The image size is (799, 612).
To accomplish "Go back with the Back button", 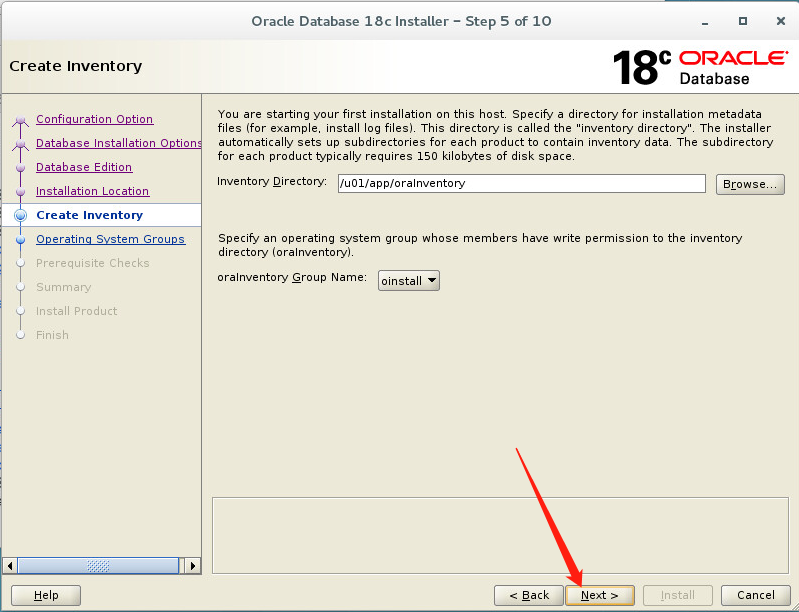I will (529, 595).
